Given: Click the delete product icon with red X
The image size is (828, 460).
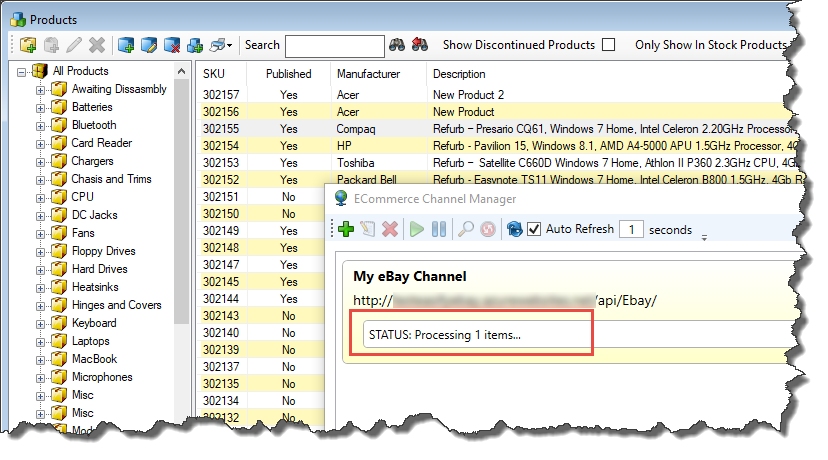Looking at the screenshot, I should click(172, 45).
